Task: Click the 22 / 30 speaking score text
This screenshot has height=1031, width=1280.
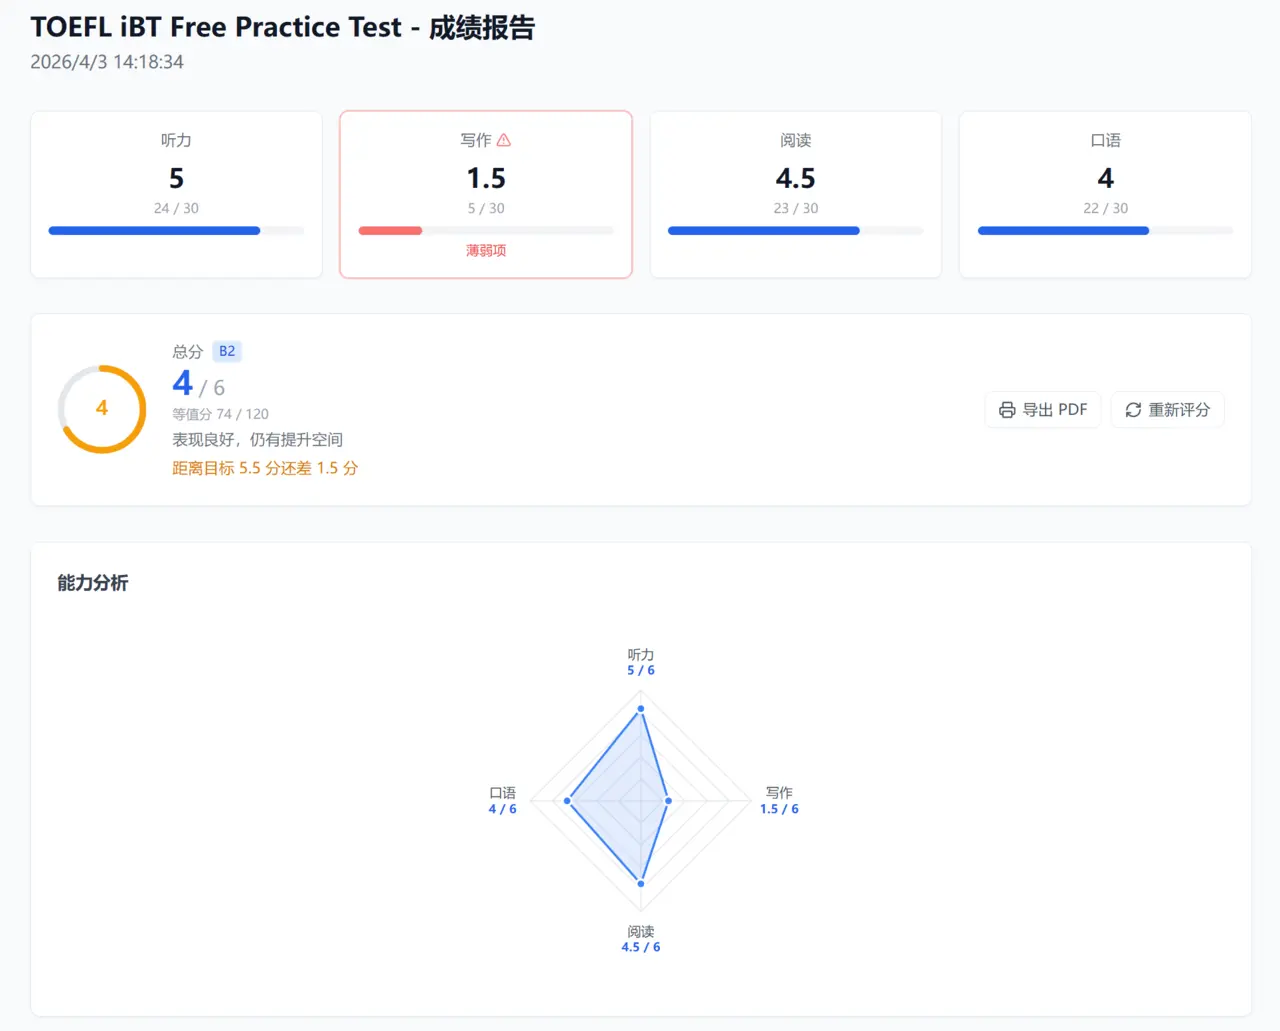Action: (x=1105, y=208)
